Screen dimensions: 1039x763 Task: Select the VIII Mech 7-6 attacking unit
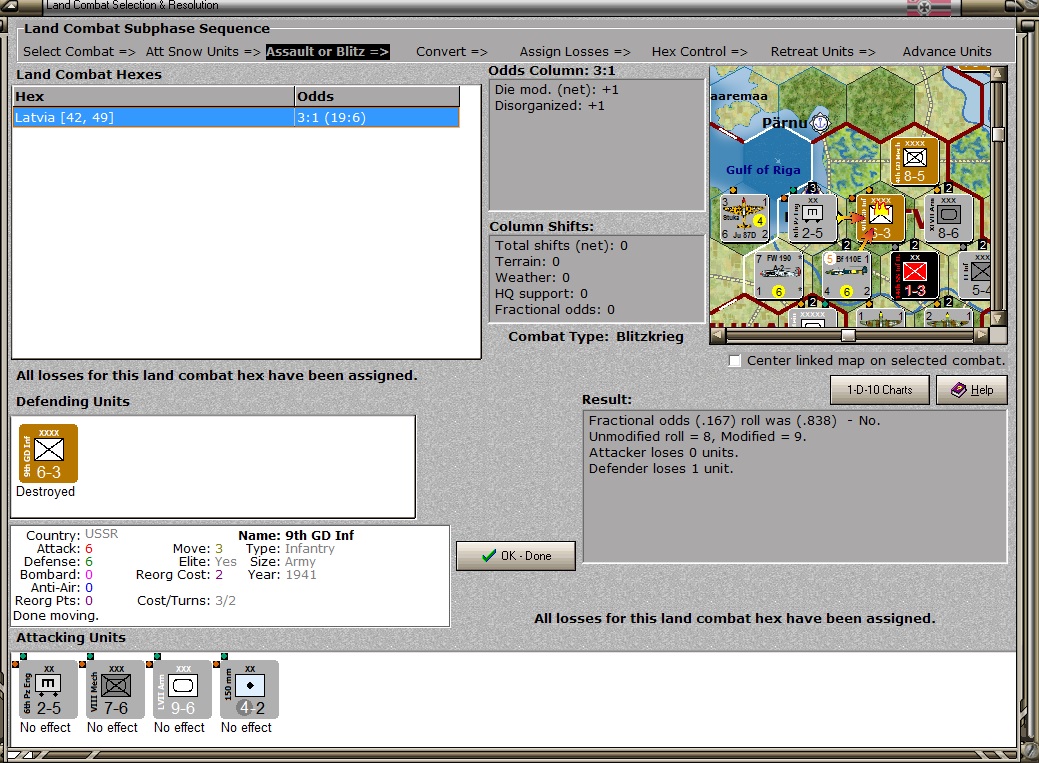tap(115, 689)
